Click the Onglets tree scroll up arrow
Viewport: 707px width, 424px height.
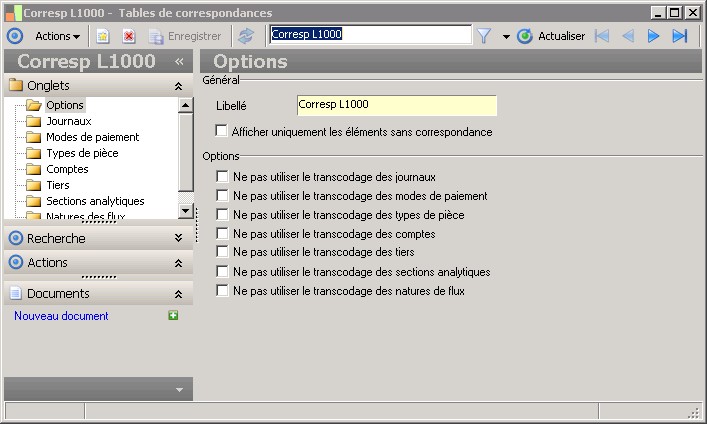tap(185, 105)
